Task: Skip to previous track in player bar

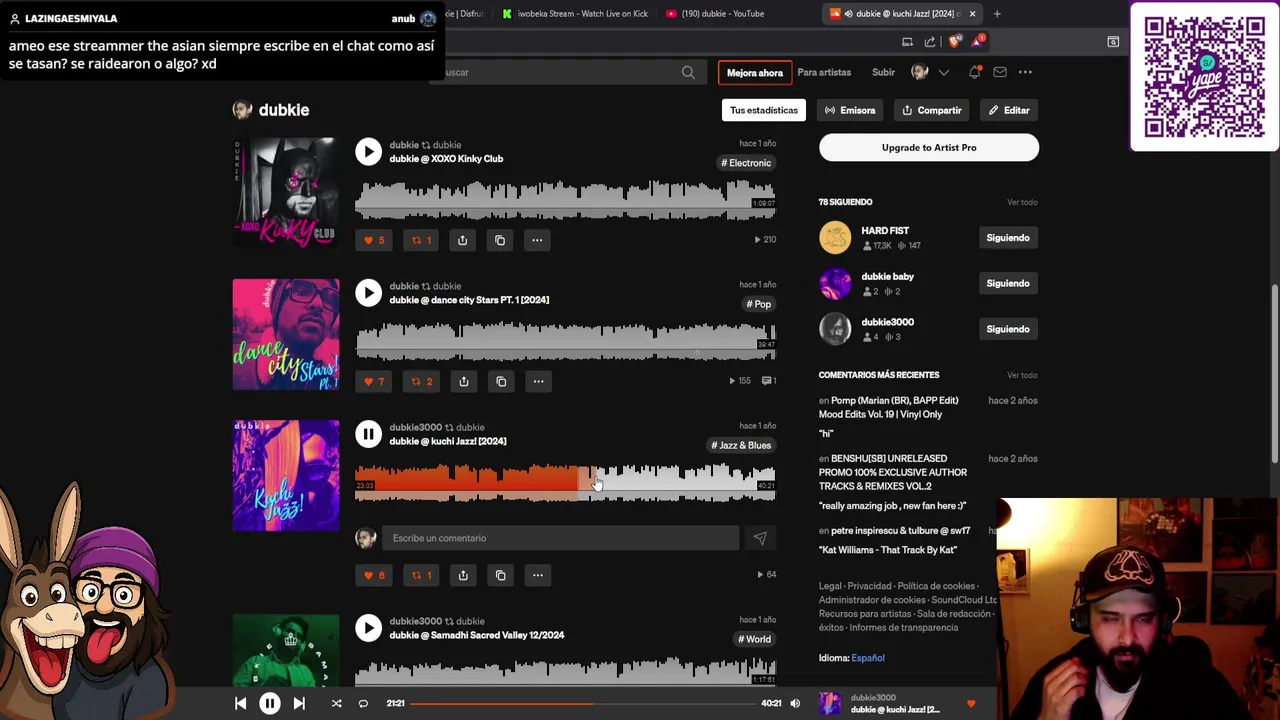Action: point(240,704)
